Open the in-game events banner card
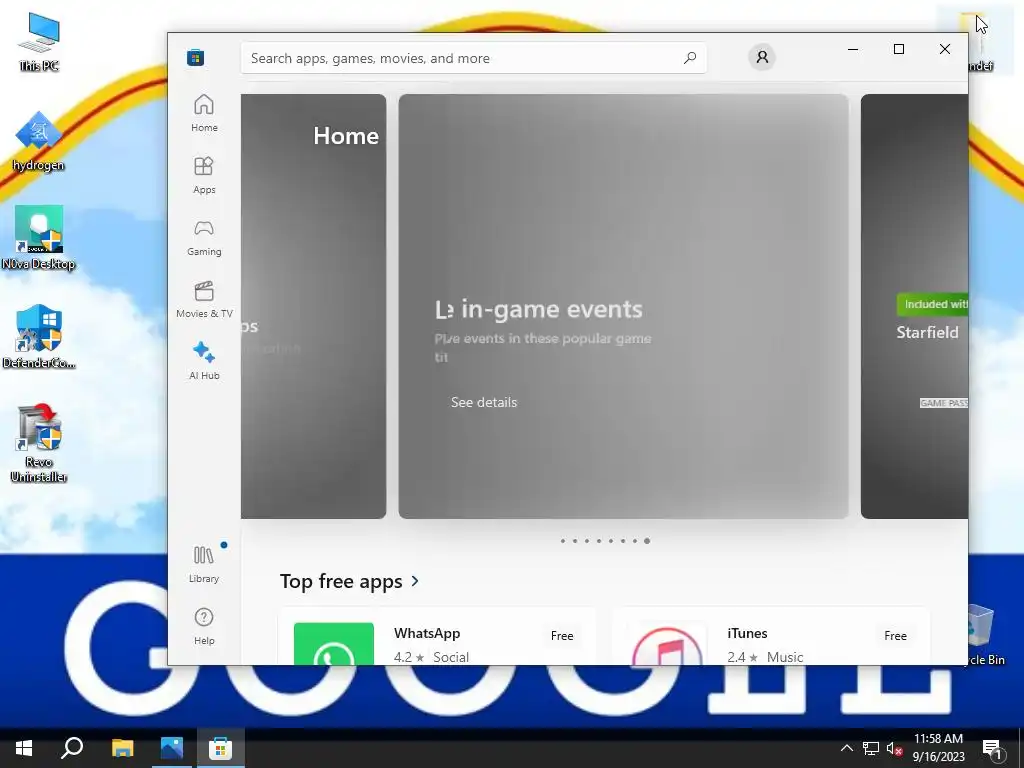 tap(624, 306)
